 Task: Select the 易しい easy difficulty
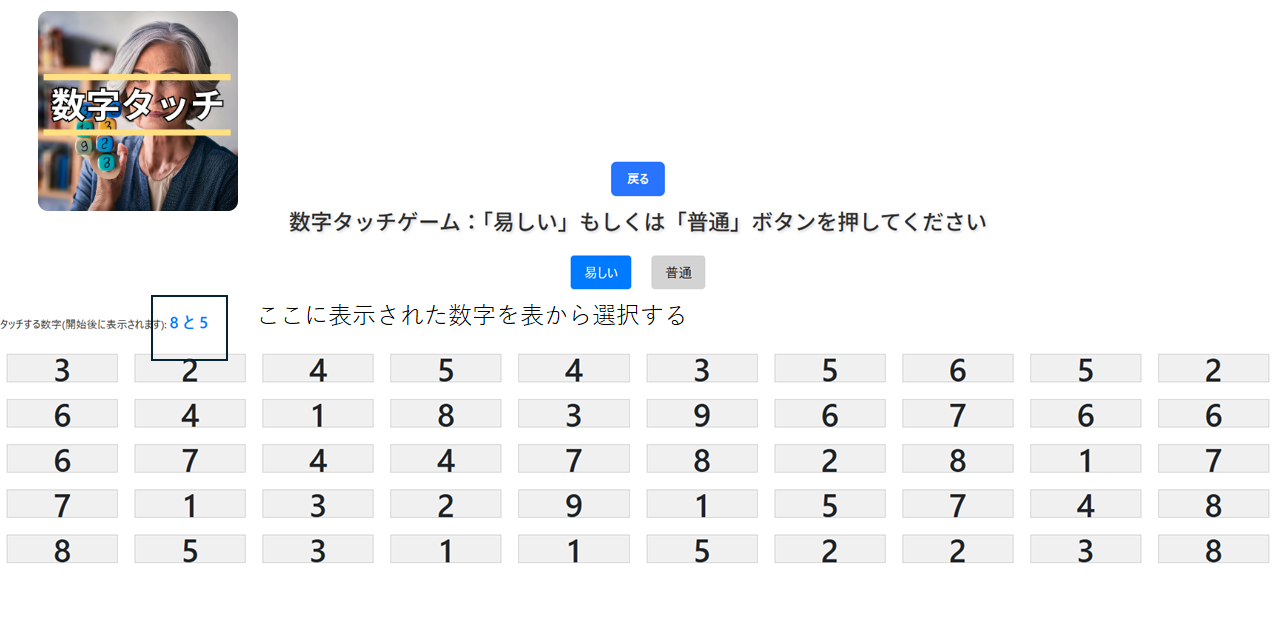(600, 272)
